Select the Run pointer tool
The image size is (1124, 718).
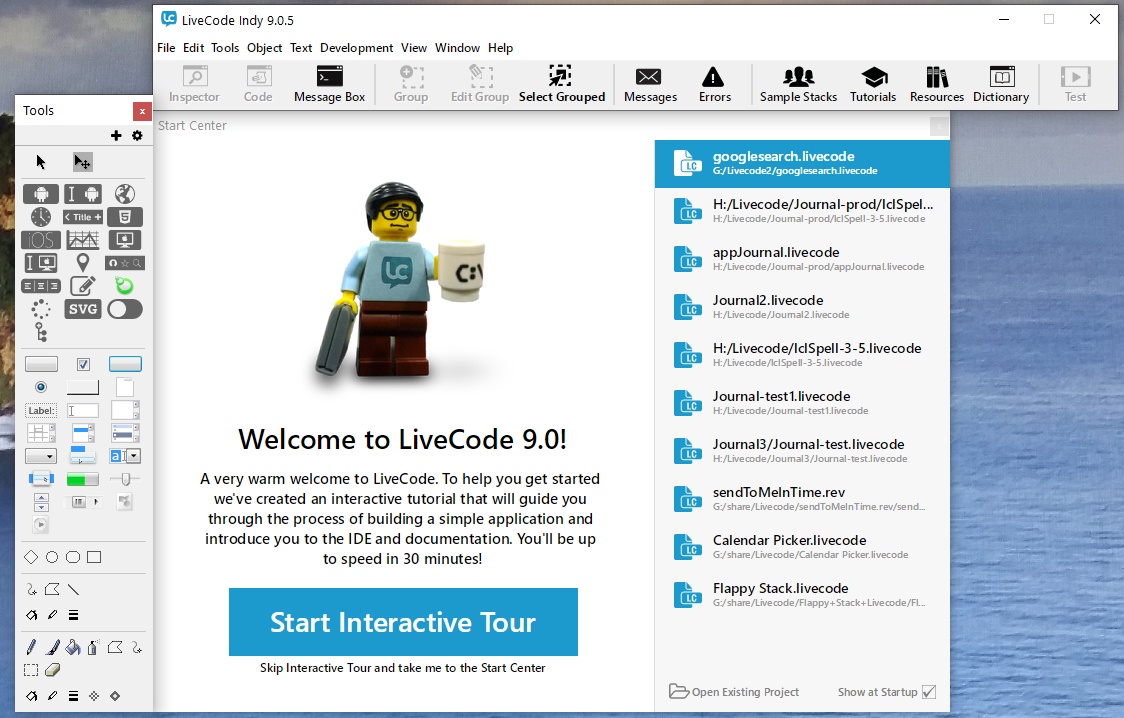41,161
